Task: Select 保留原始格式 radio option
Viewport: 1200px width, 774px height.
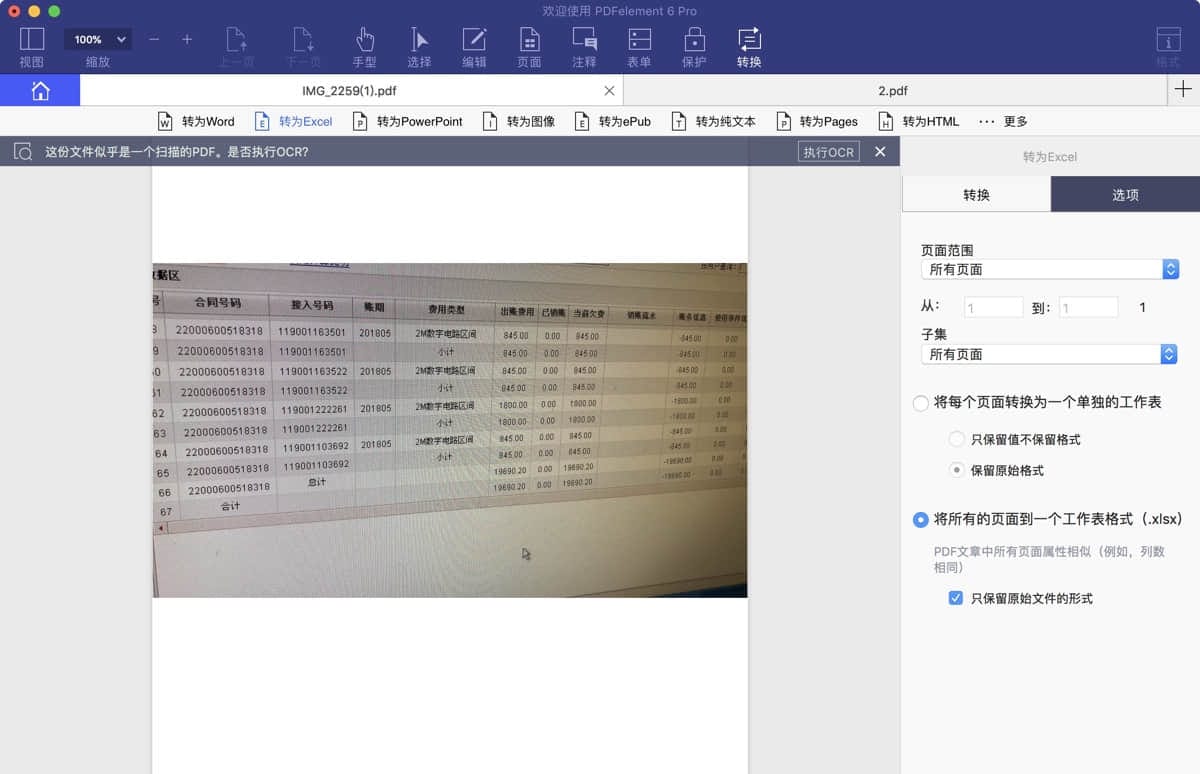Action: tap(957, 470)
